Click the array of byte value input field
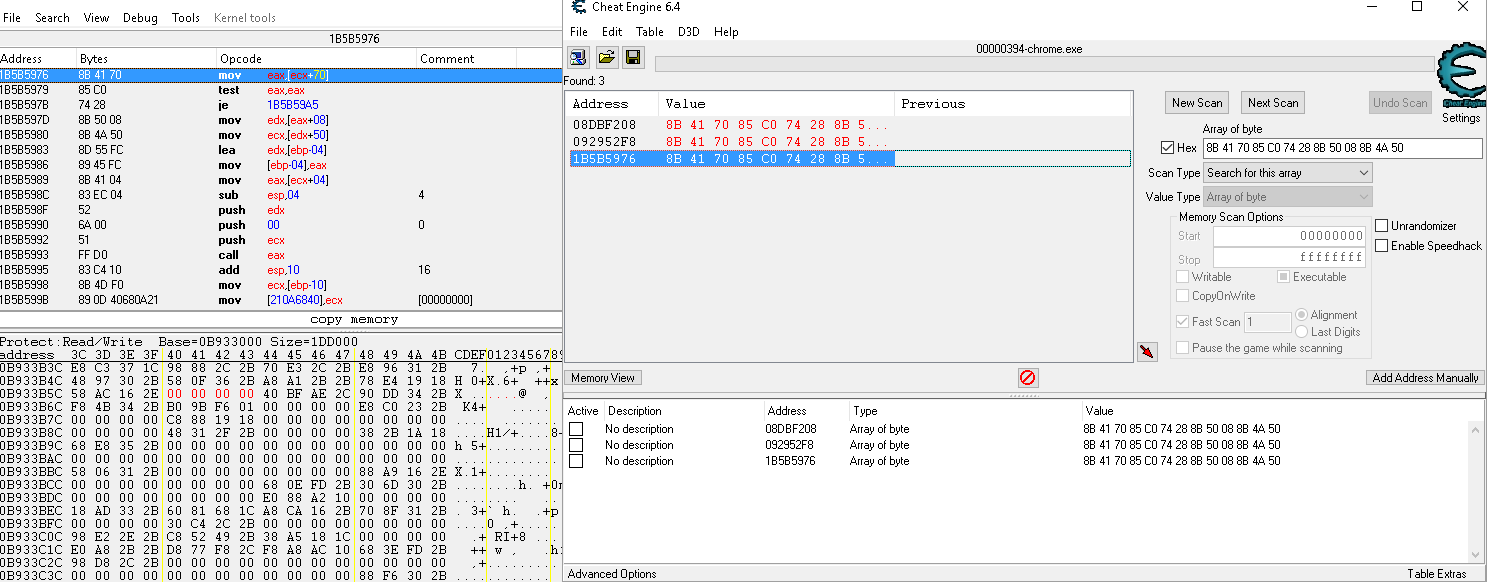 click(1342, 148)
